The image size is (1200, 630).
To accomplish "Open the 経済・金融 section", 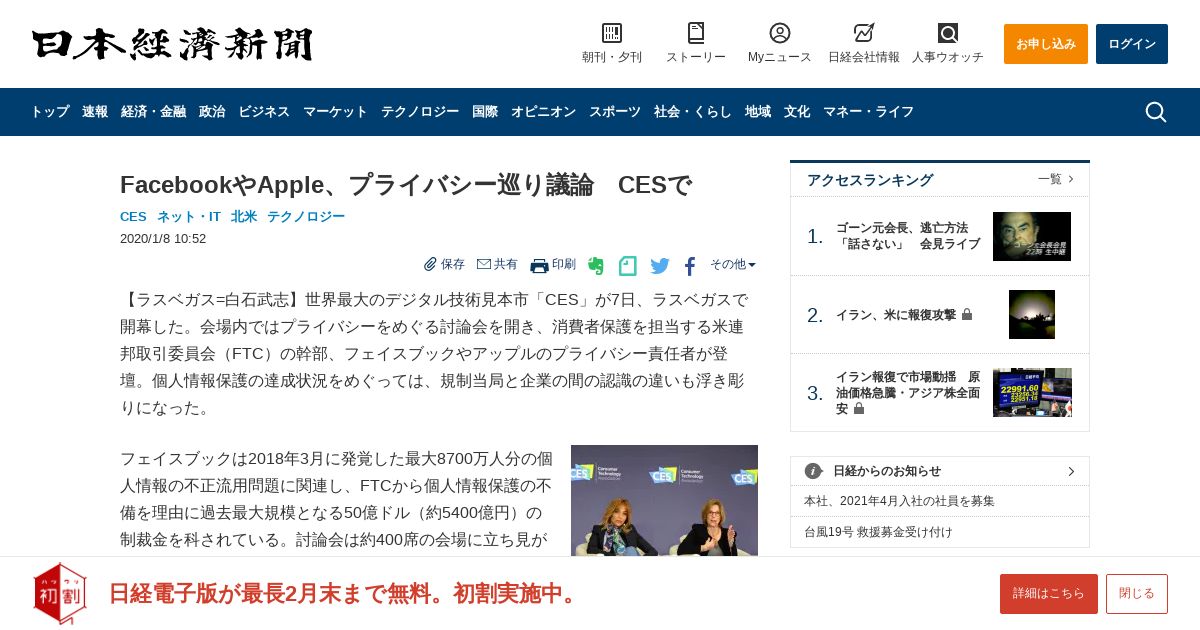I will click(x=153, y=112).
